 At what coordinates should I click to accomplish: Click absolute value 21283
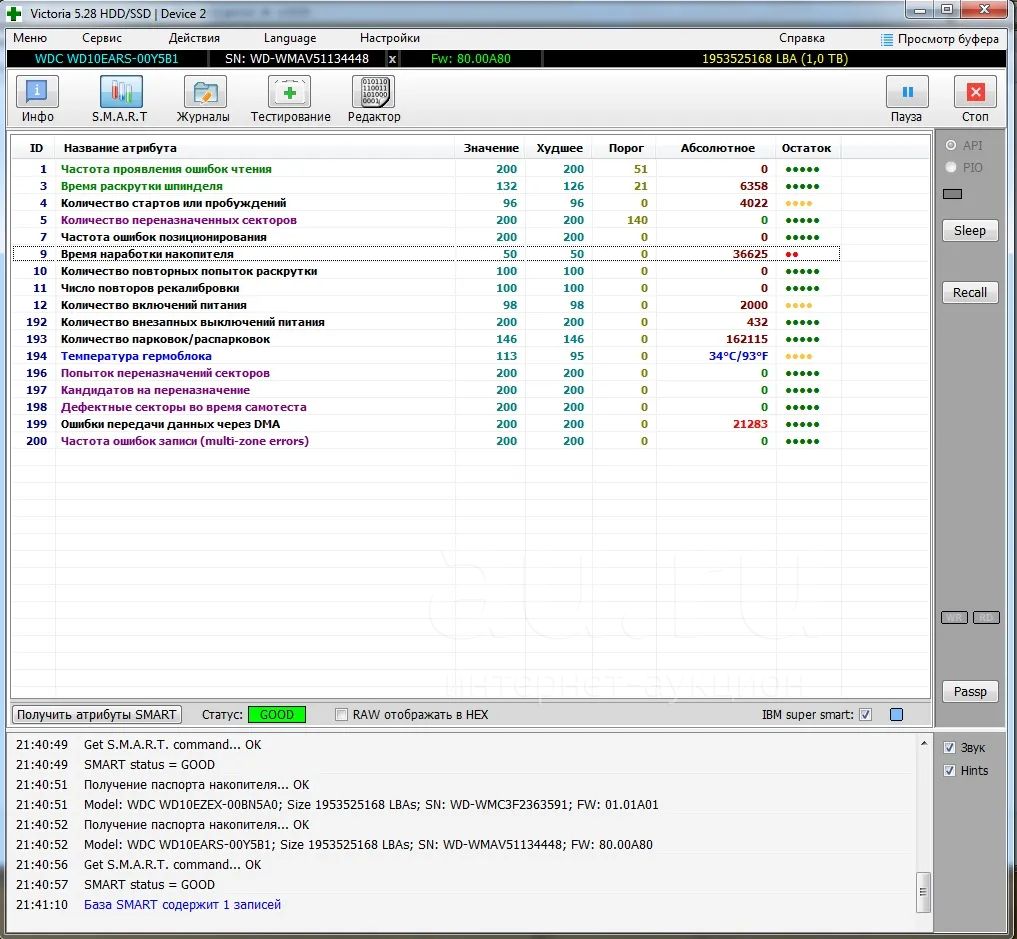[750, 424]
